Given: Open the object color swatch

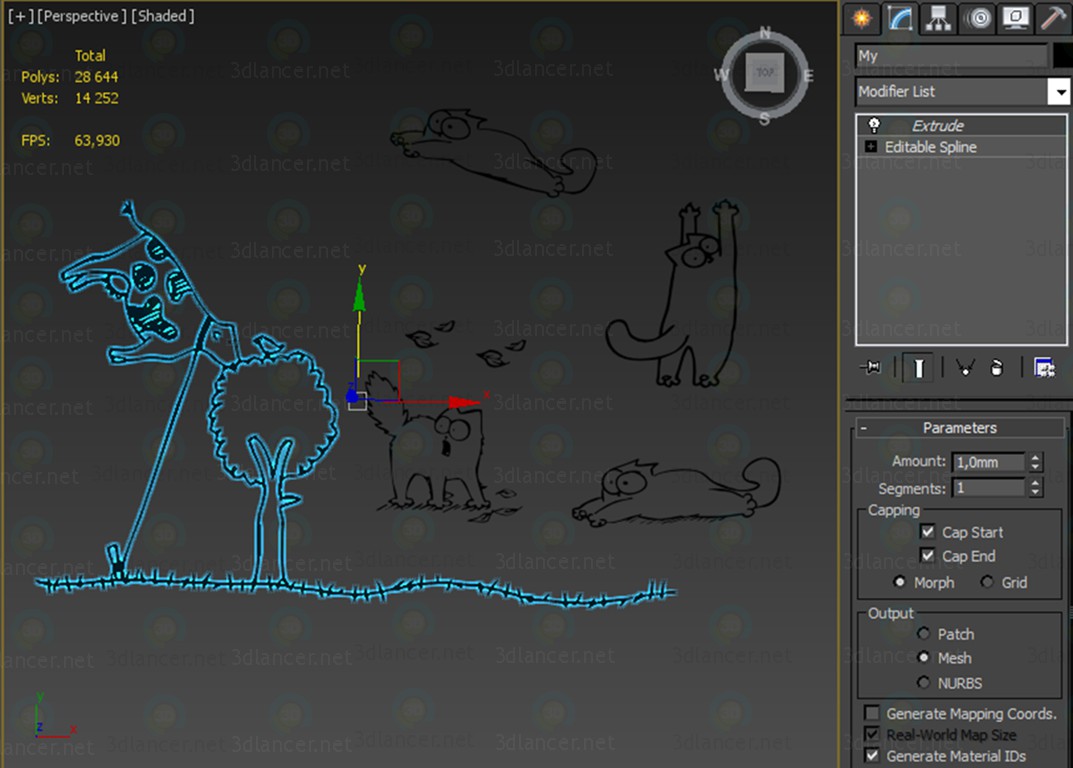Looking at the screenshot, I should [1063, 55].
